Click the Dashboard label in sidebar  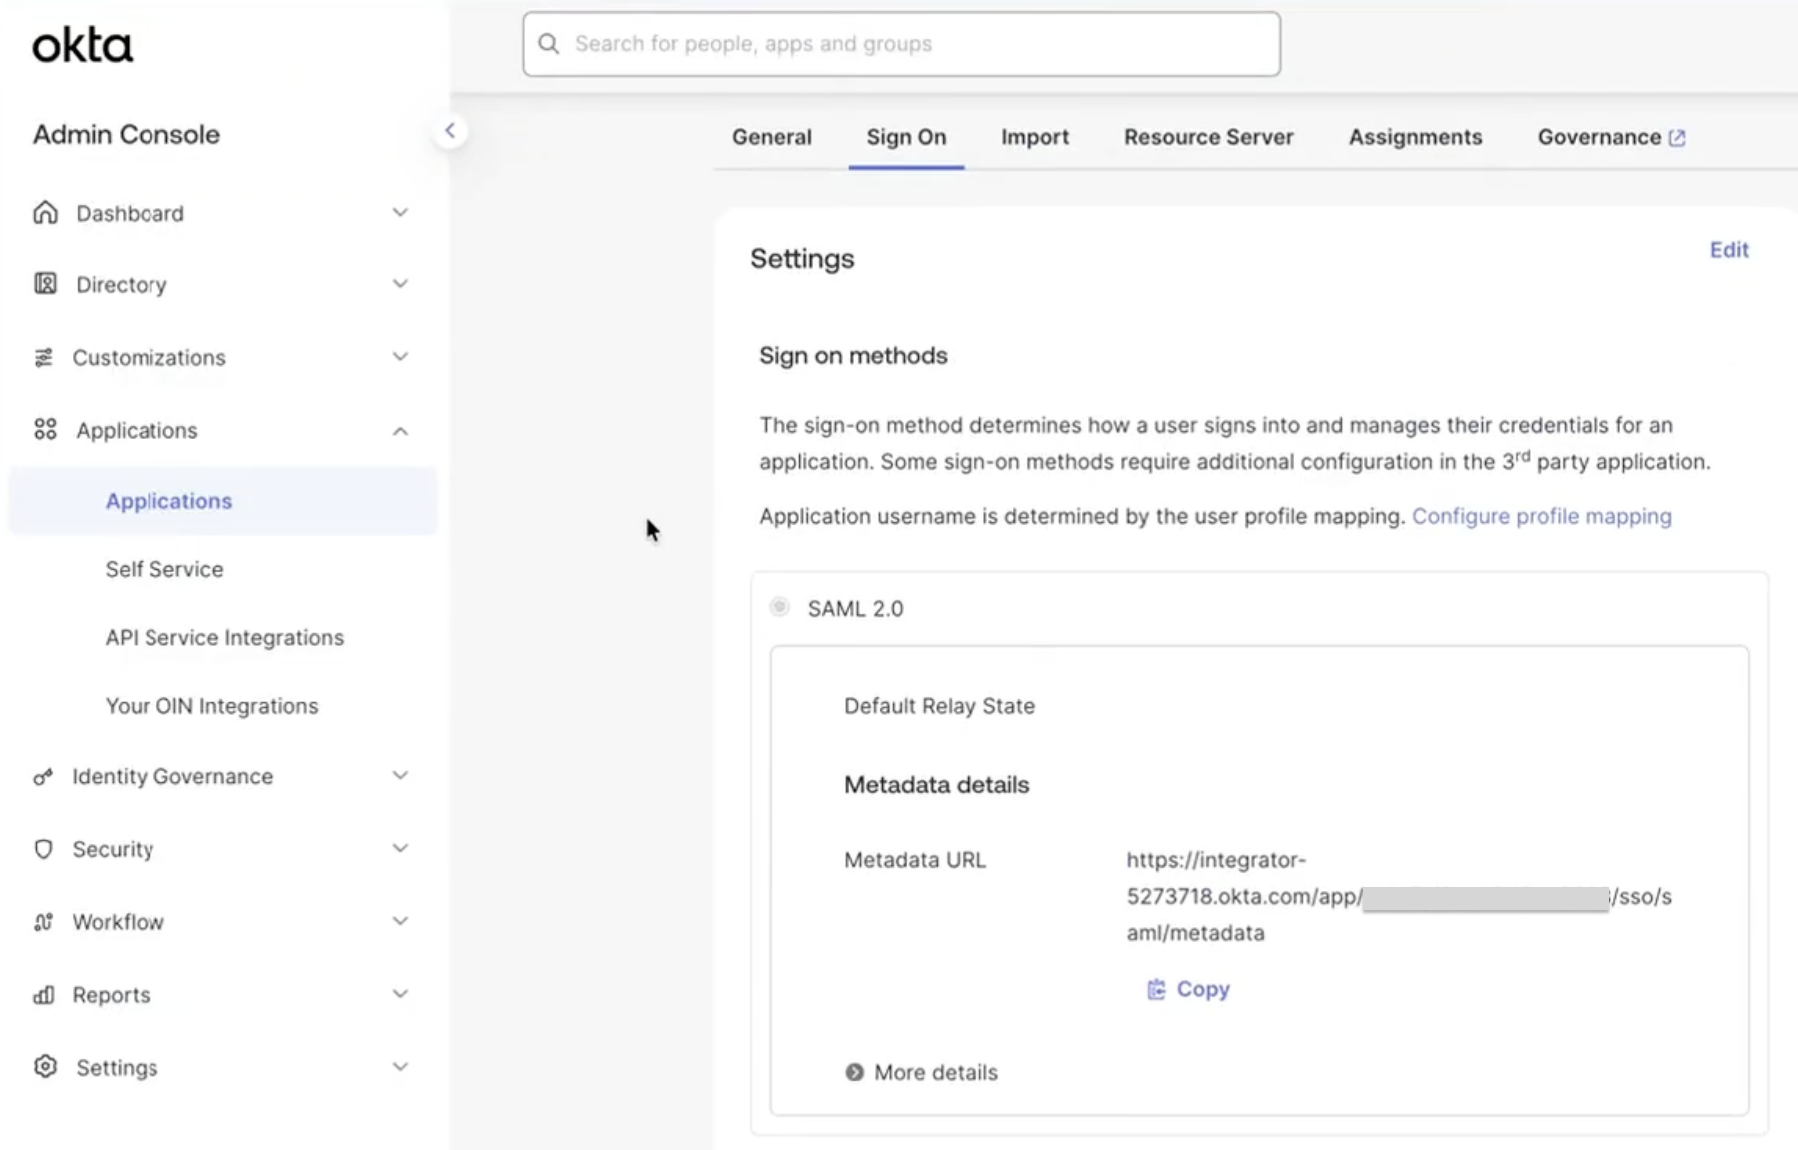(130, 213)
